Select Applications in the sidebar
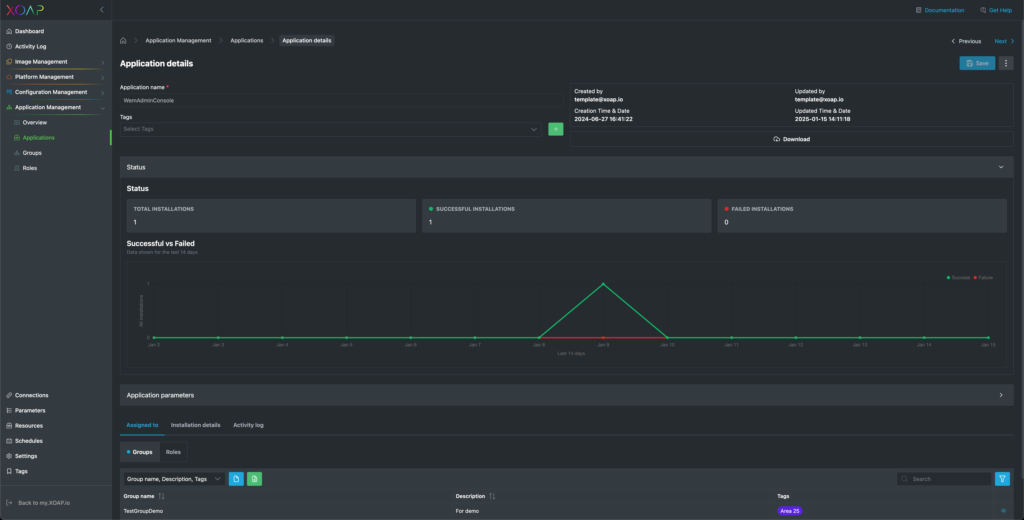 pos(39,138)
